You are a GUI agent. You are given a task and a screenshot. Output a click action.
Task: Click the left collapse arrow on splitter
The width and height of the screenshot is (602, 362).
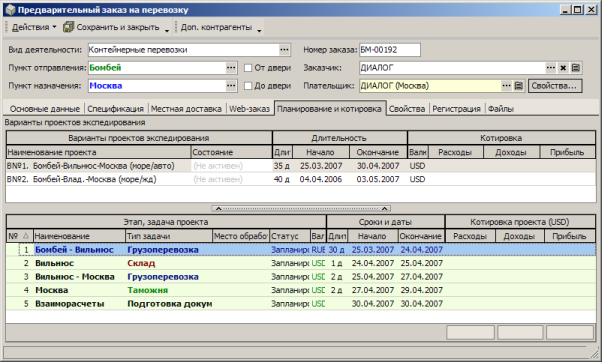[x=218, y=208]
